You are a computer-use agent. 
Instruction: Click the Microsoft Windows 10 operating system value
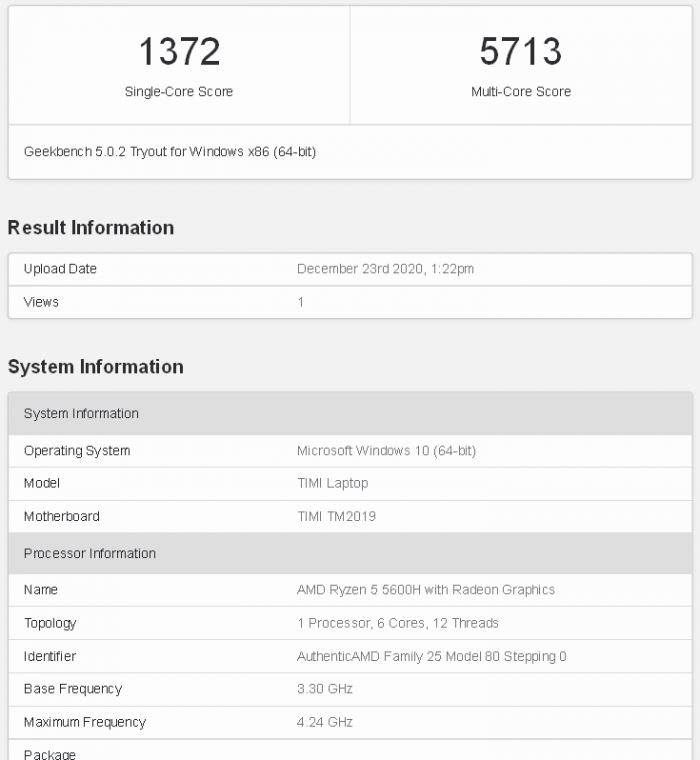point(386,451)
